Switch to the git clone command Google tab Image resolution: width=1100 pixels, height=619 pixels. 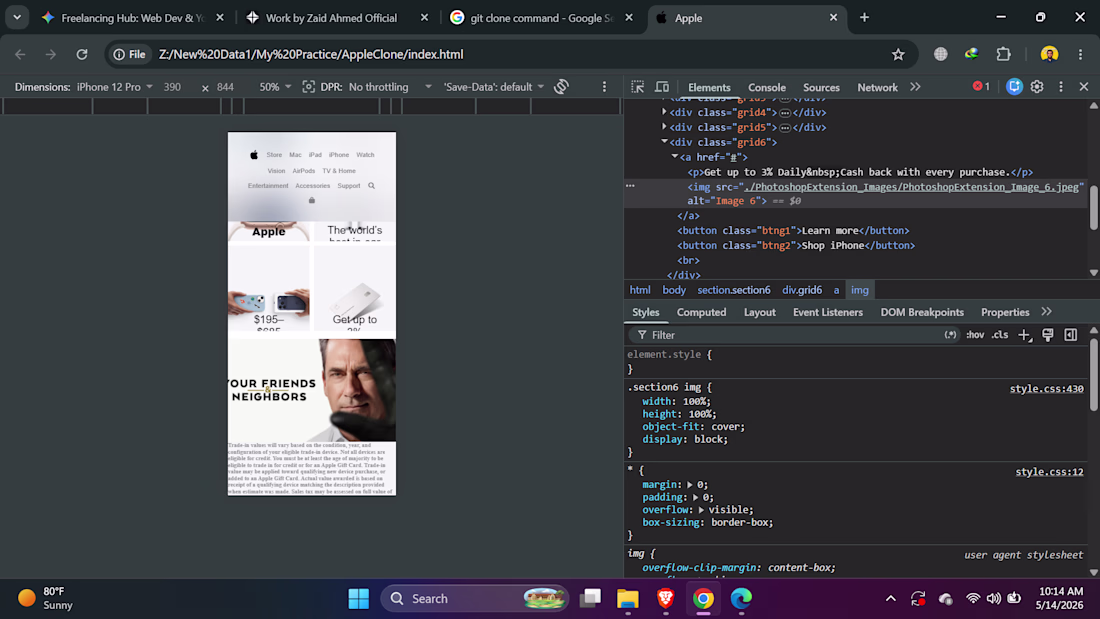point(541,18)
